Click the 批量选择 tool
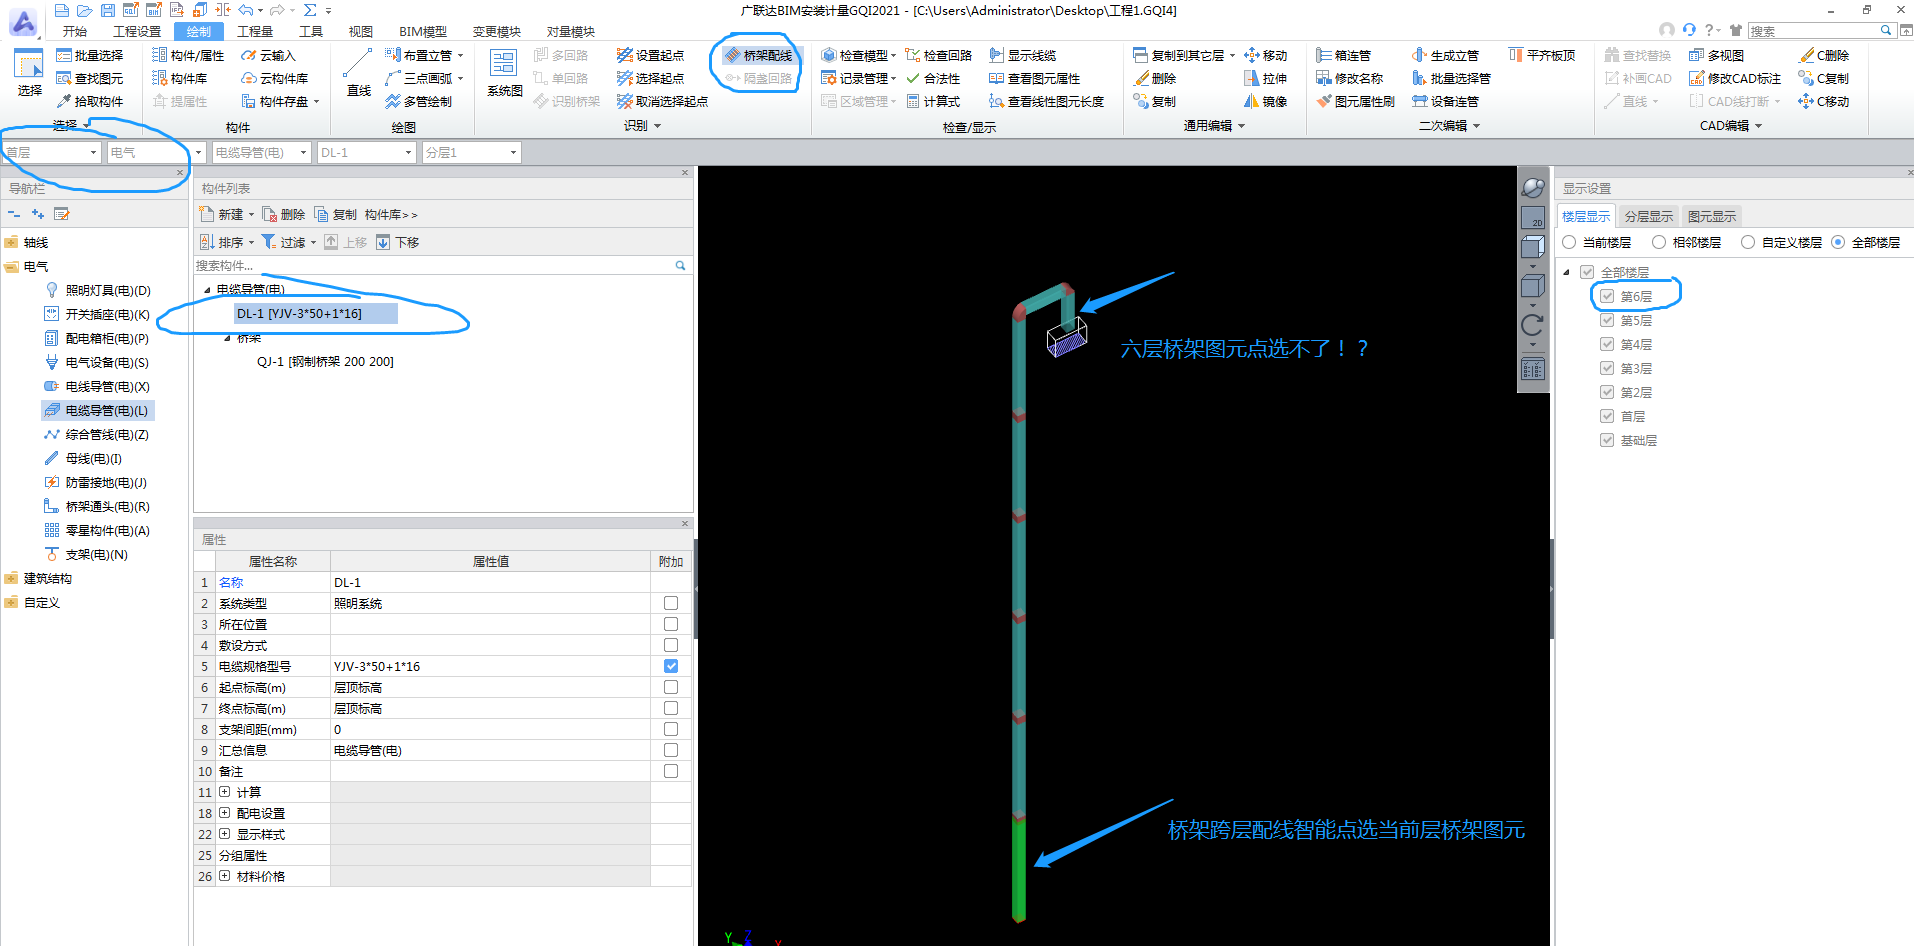The image size is (1914, 946). click(90, 55)
